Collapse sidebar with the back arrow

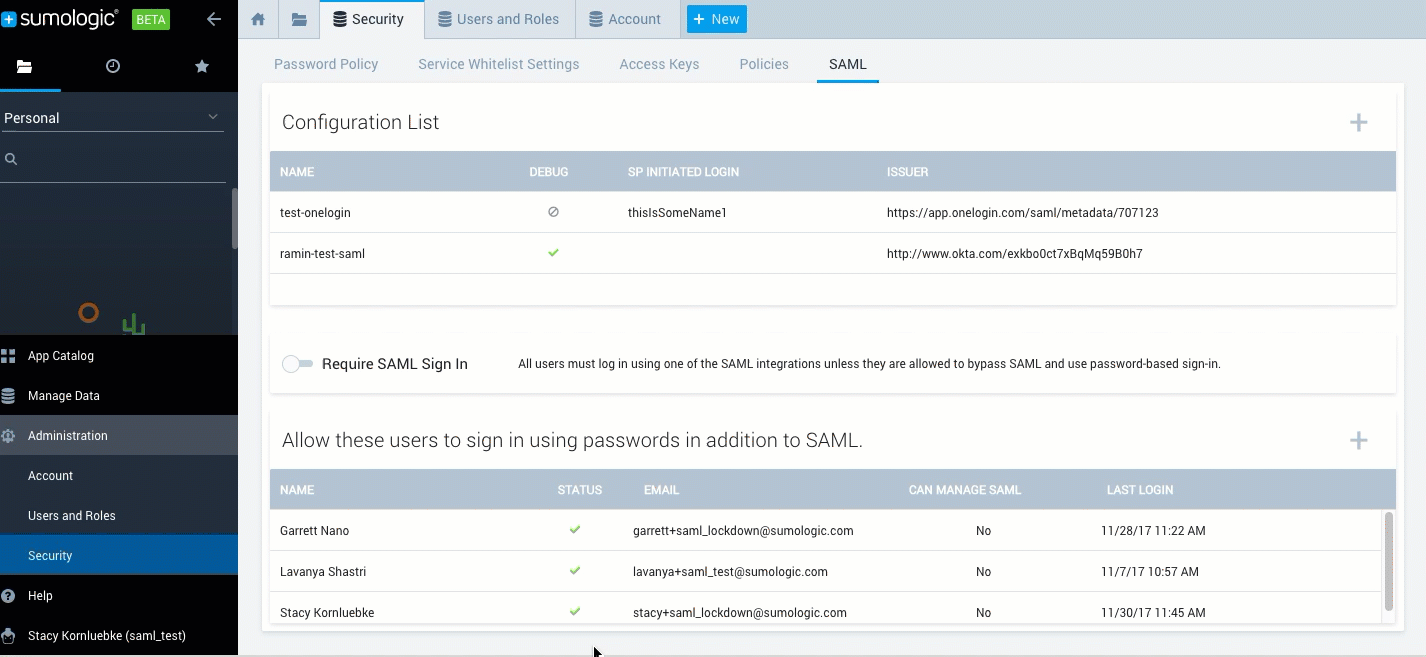click(213, 19)
